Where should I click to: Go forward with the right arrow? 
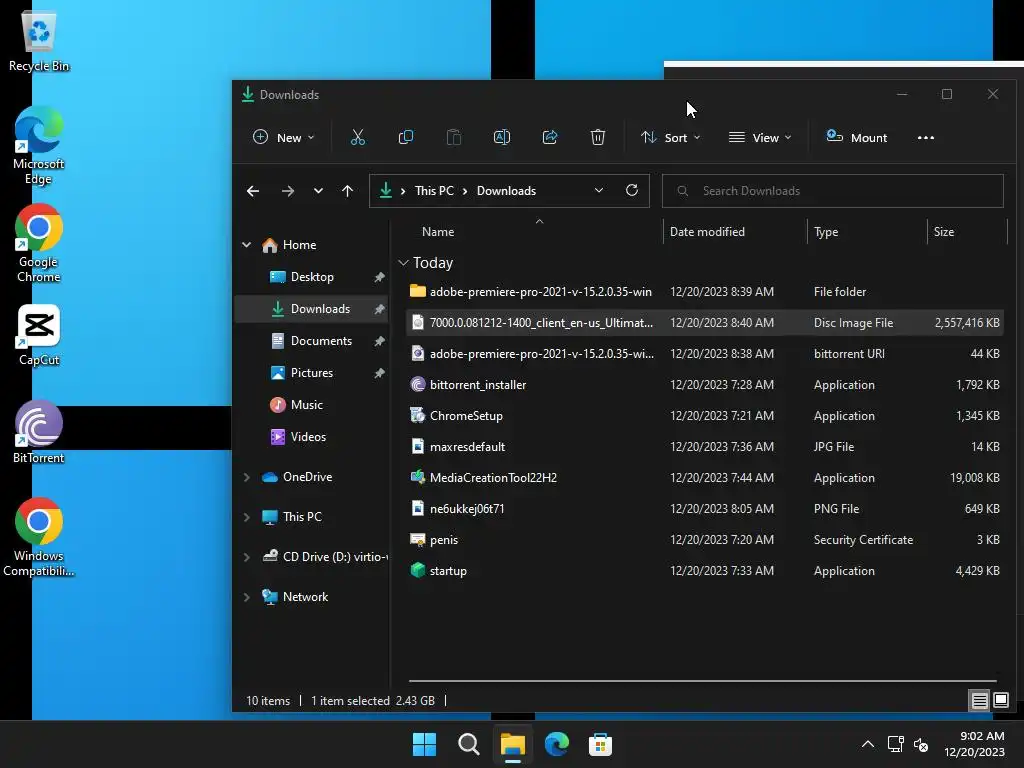[287, 191]
